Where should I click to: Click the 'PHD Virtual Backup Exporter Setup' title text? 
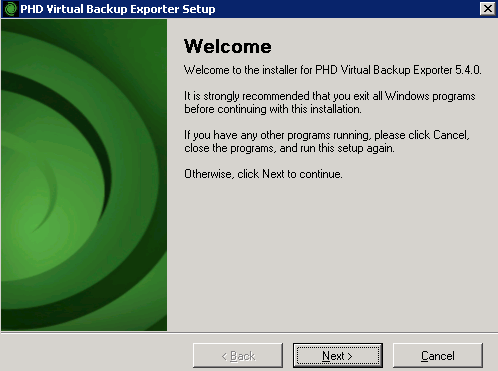pos(118,9)
